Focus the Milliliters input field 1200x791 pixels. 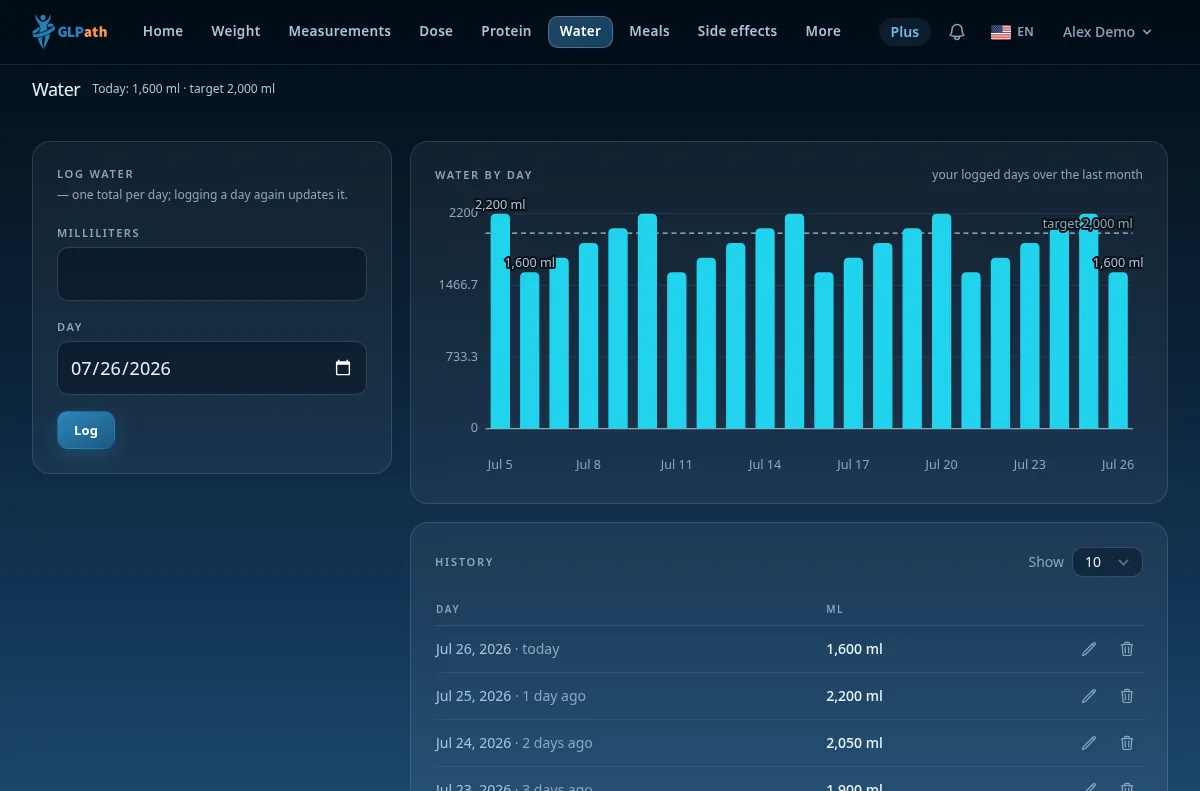point(212,274)
